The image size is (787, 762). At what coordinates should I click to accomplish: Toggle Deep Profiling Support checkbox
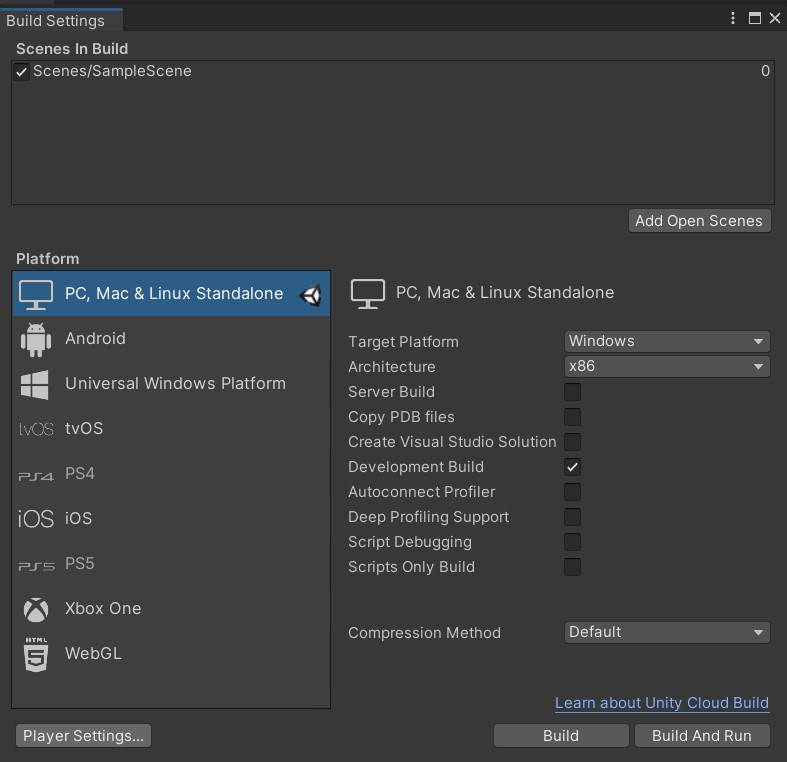tap(572, 517)
